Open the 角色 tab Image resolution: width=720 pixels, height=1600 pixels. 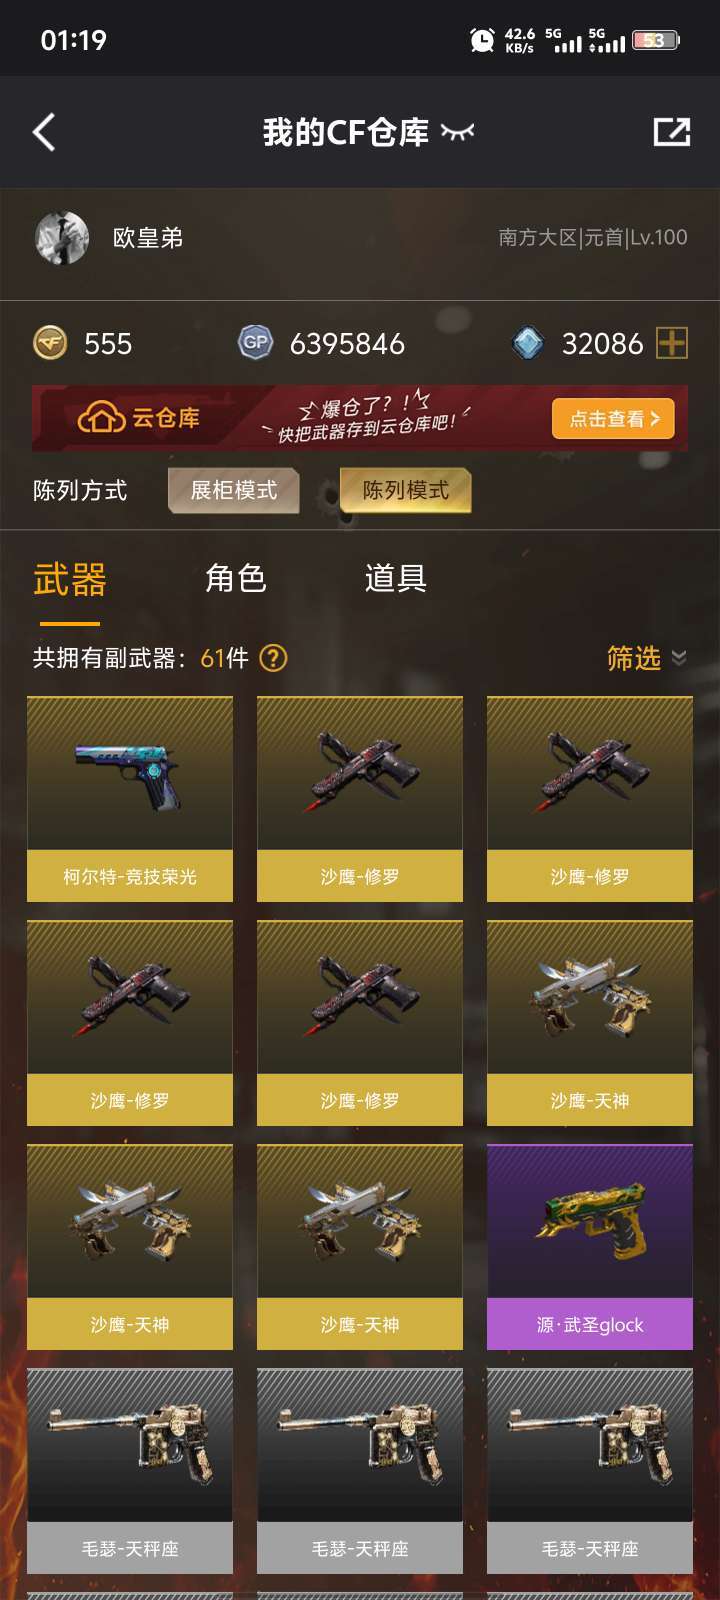click(236, 578)
